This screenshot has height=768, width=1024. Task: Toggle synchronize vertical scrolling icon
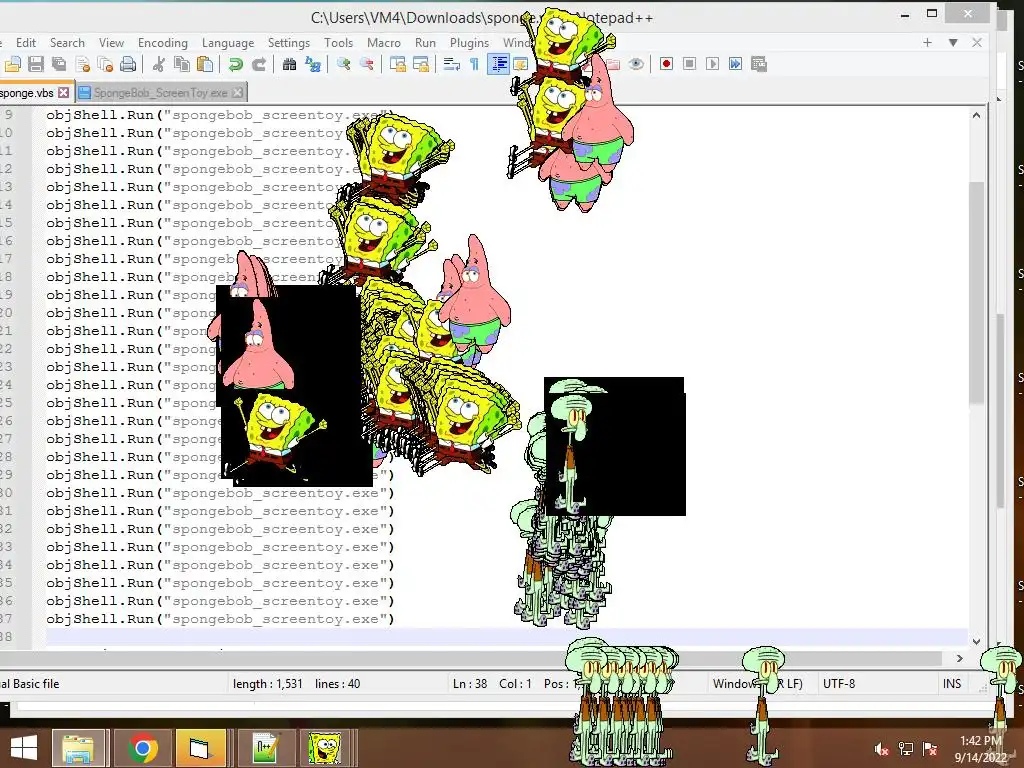tap(398, 64)
